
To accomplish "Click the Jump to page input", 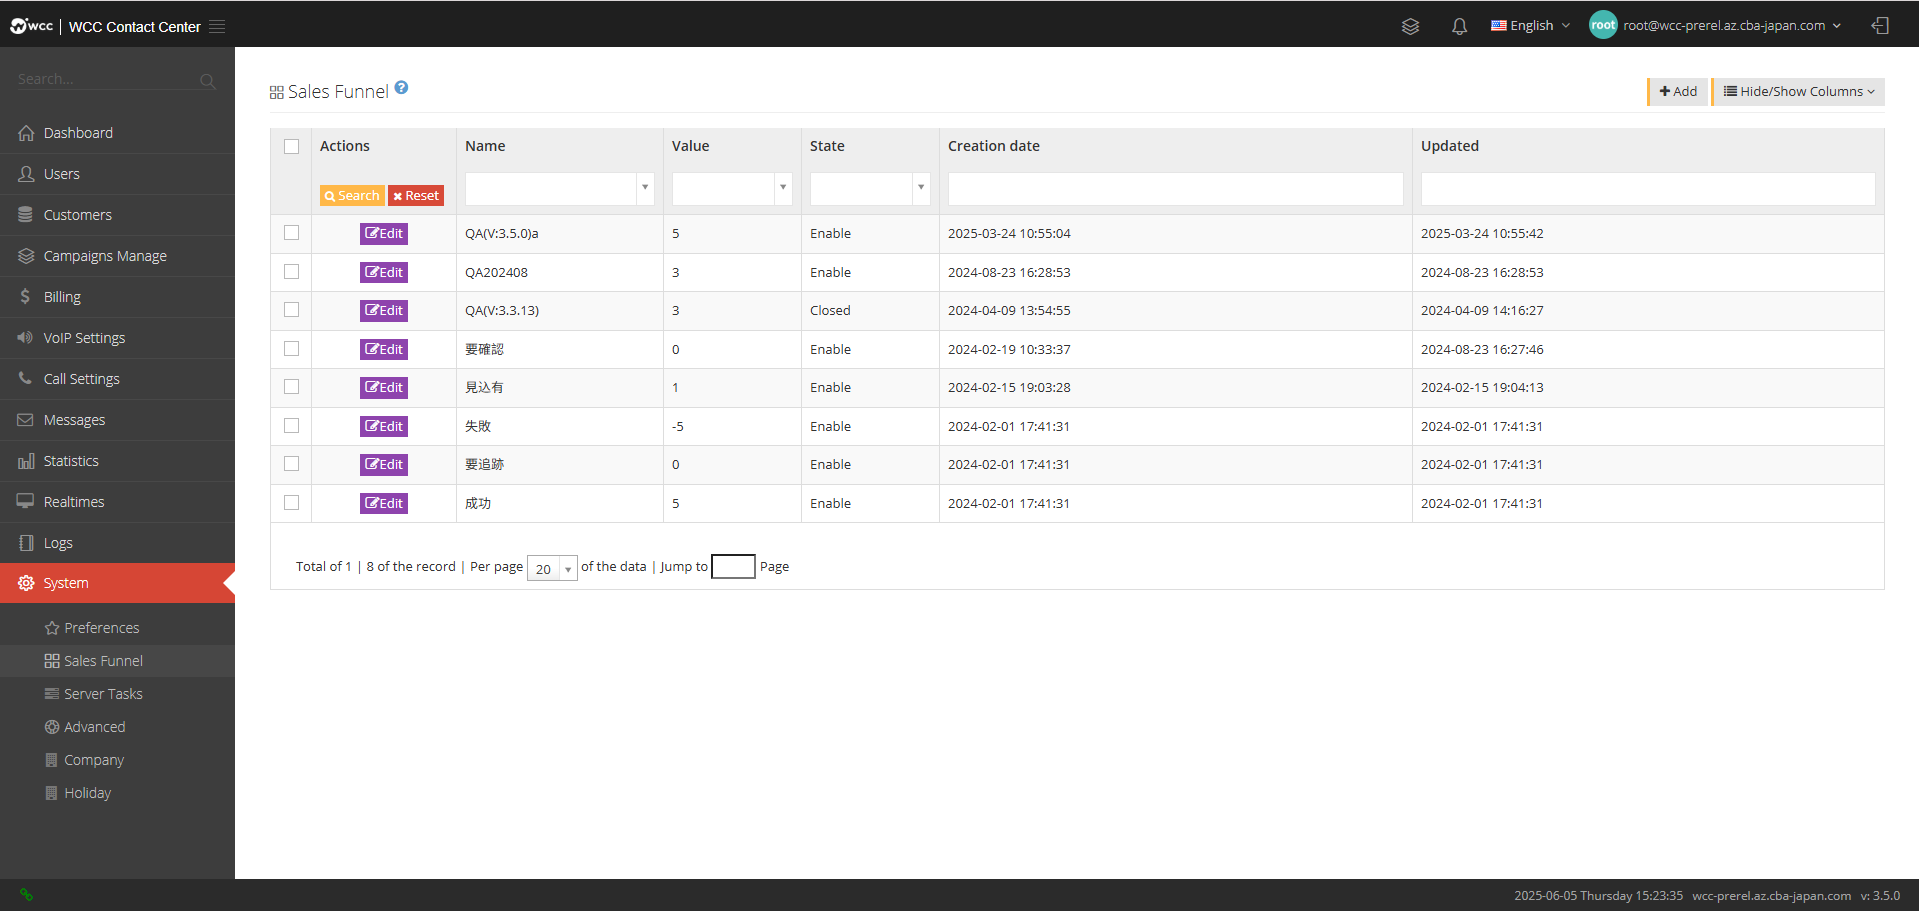I will [x=733, y=567].
